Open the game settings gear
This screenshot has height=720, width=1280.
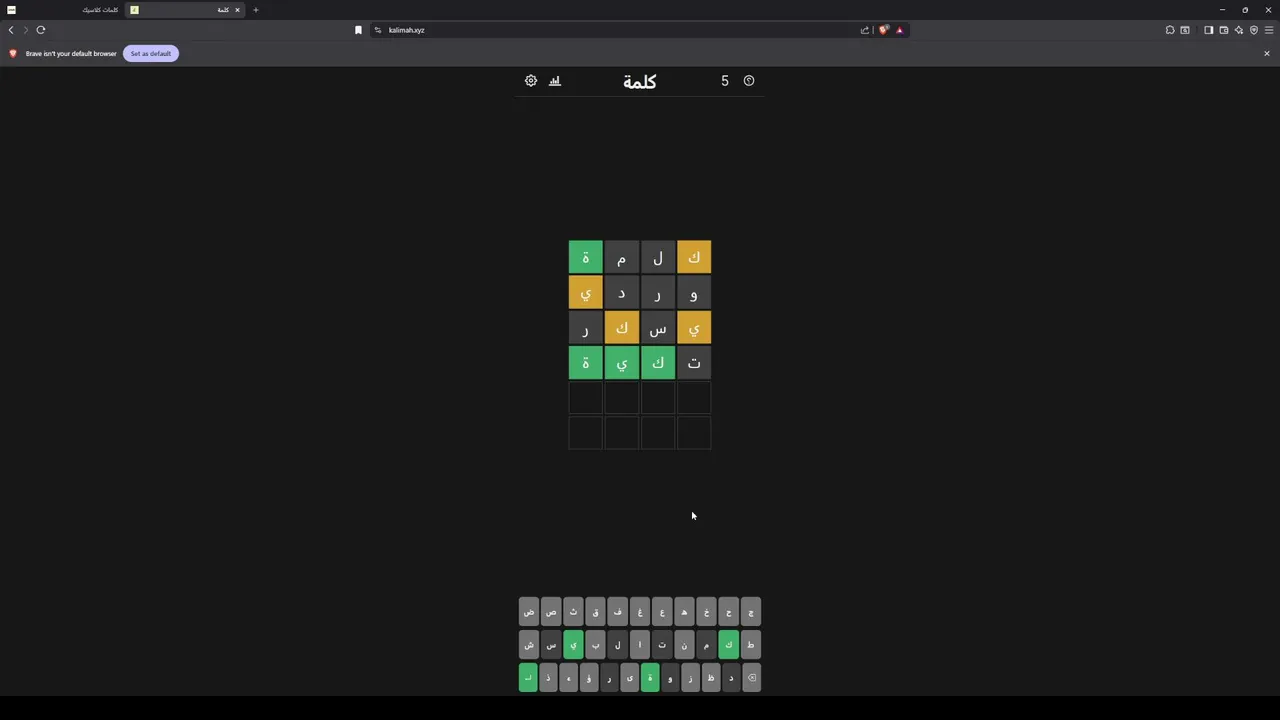tap(531, 81)
